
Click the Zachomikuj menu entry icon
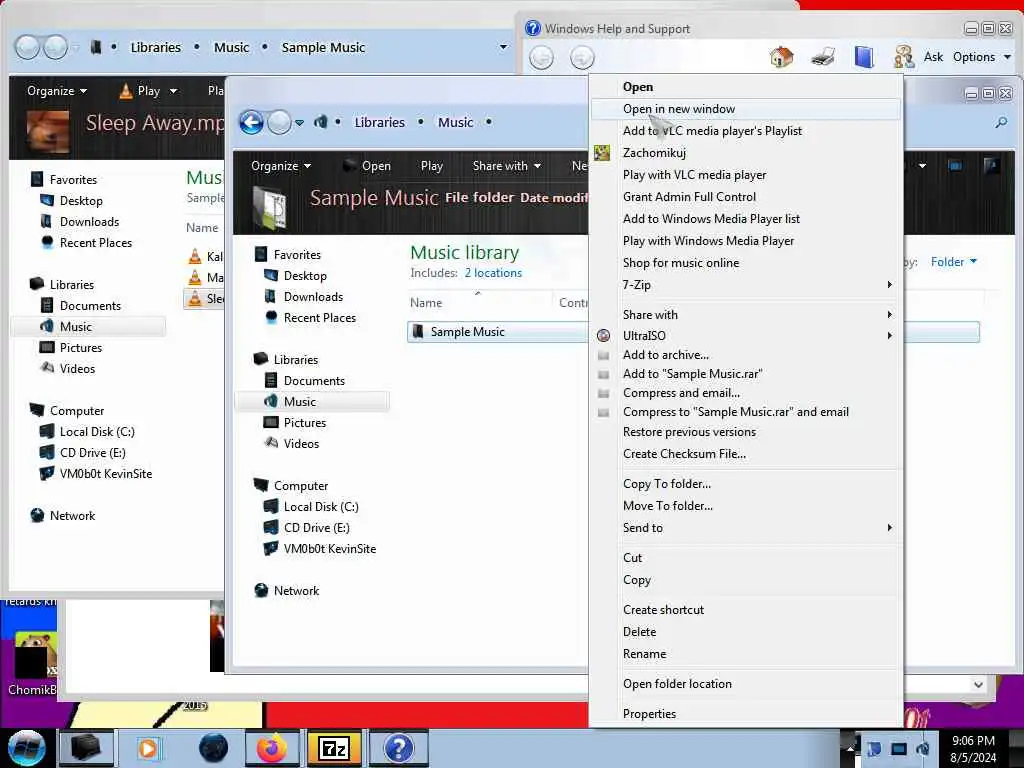601,153
